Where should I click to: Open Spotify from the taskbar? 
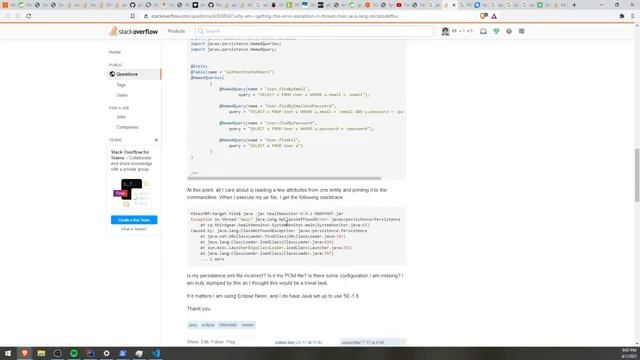74,353
